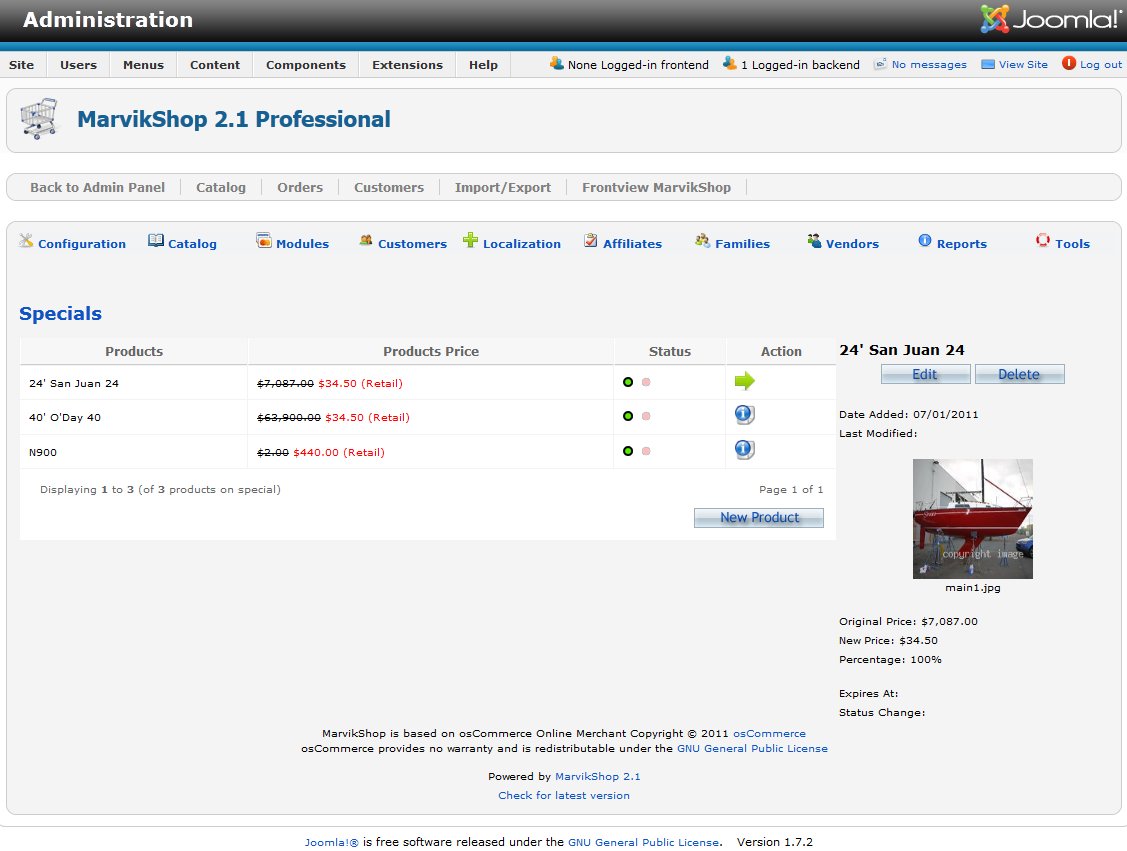Open the Content menu

tap(215, 65)
